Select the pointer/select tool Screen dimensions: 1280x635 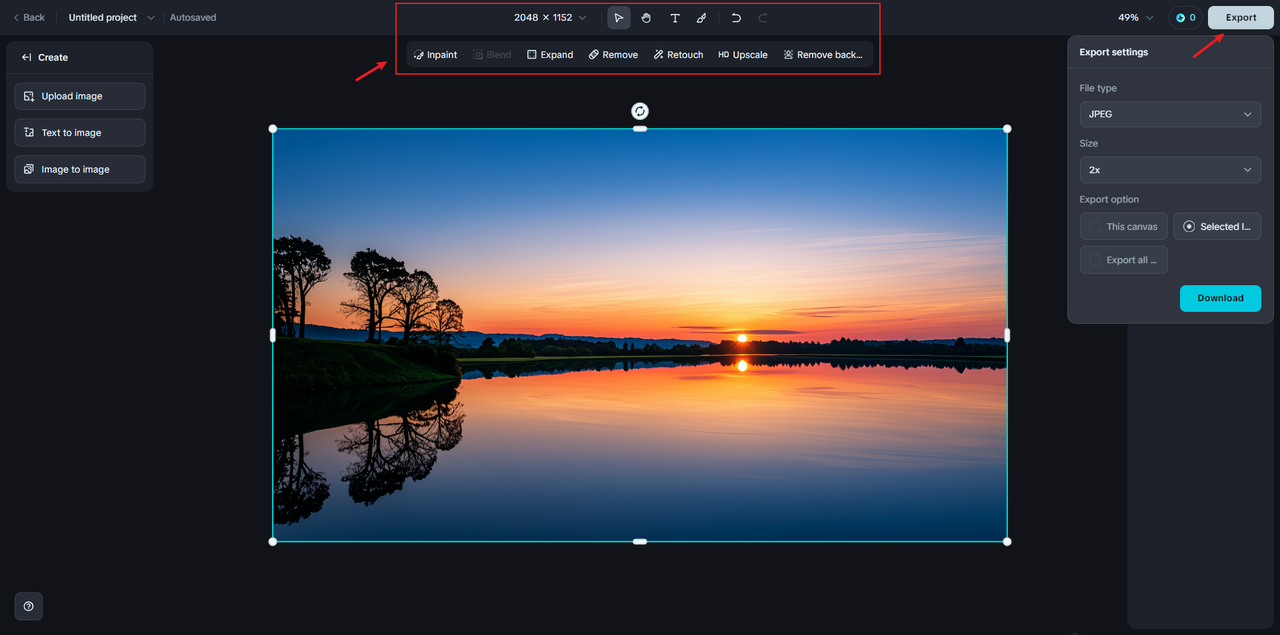[x=619, y=18]
